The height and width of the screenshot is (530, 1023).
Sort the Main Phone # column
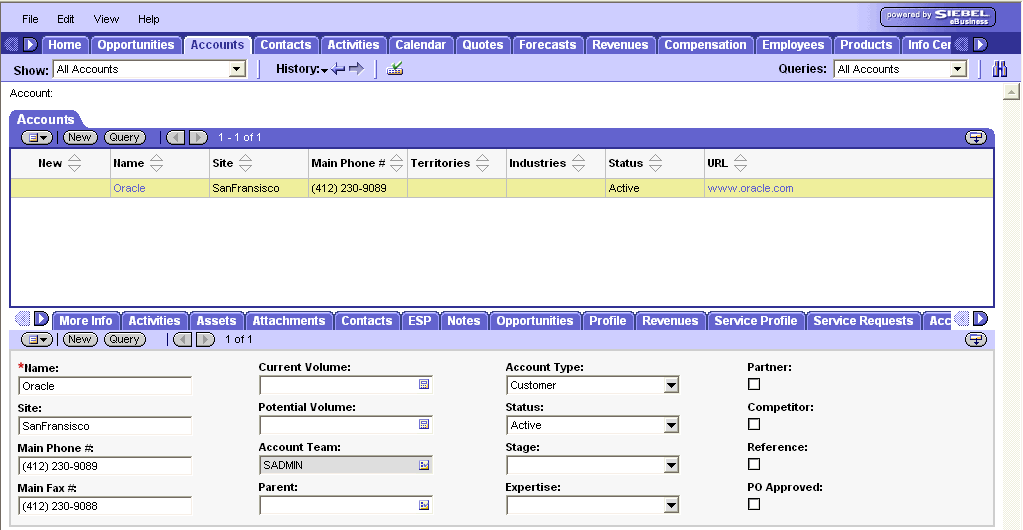[396, 163]
